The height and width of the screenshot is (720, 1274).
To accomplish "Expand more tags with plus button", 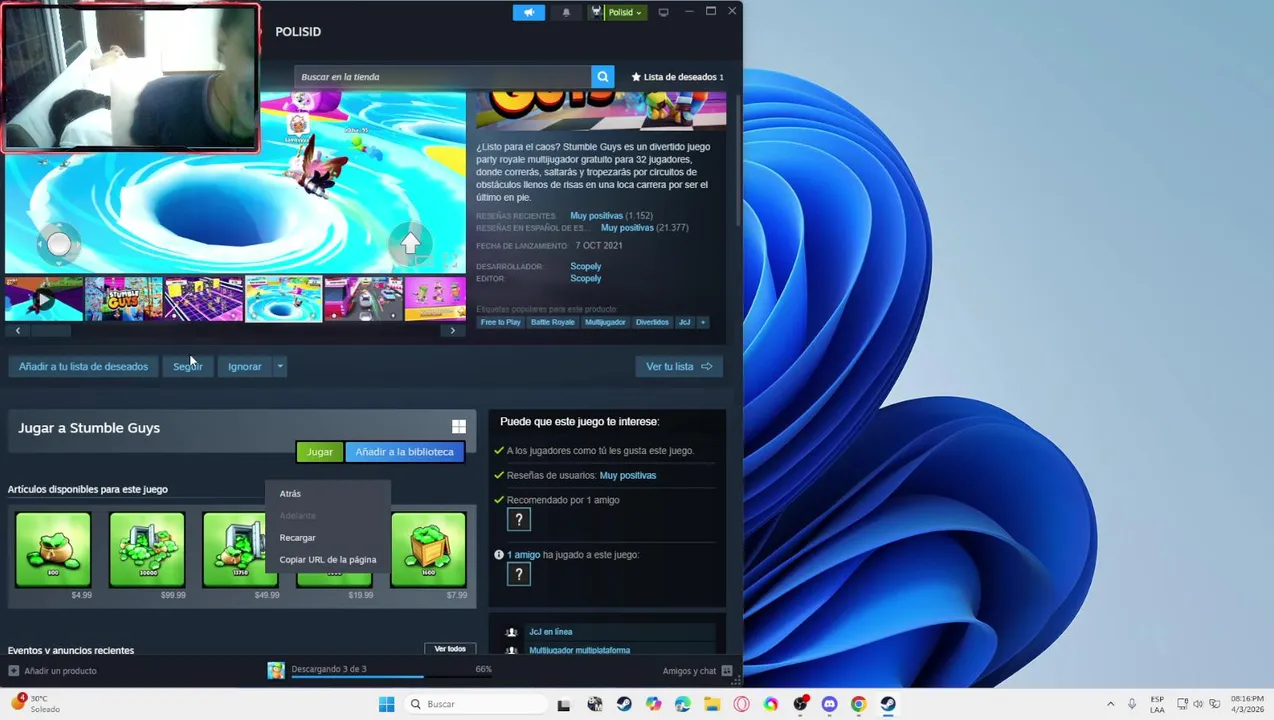I will pyautogui.click(x=703, y=322).
